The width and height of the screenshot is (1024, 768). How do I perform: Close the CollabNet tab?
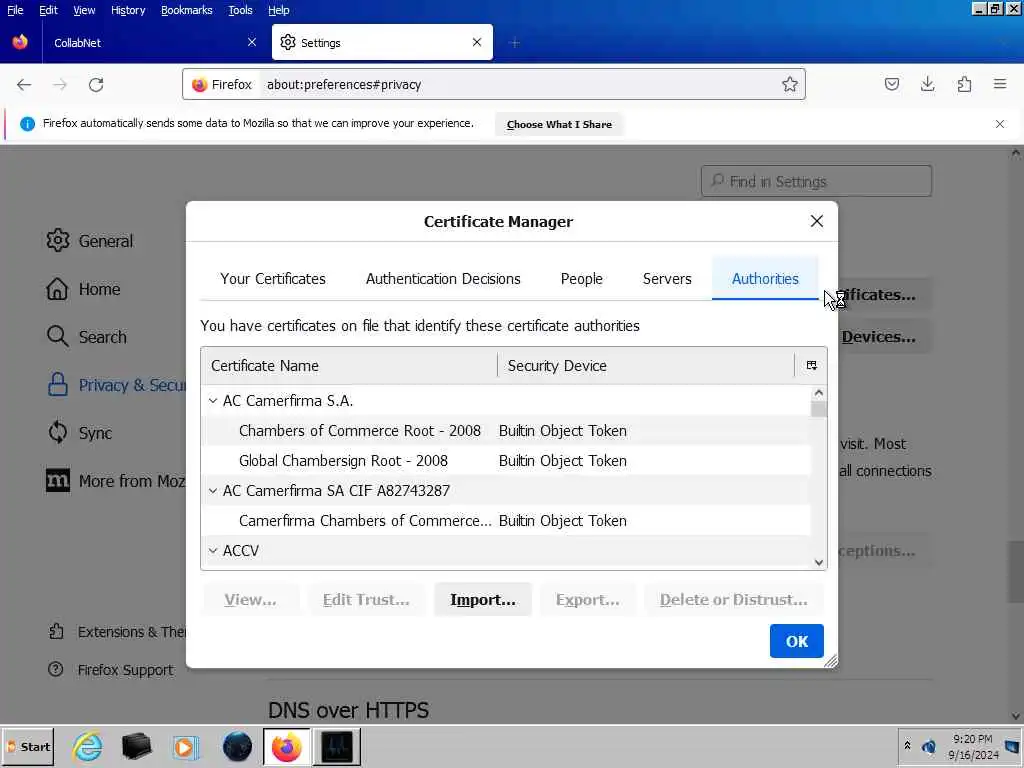(252, 42)
